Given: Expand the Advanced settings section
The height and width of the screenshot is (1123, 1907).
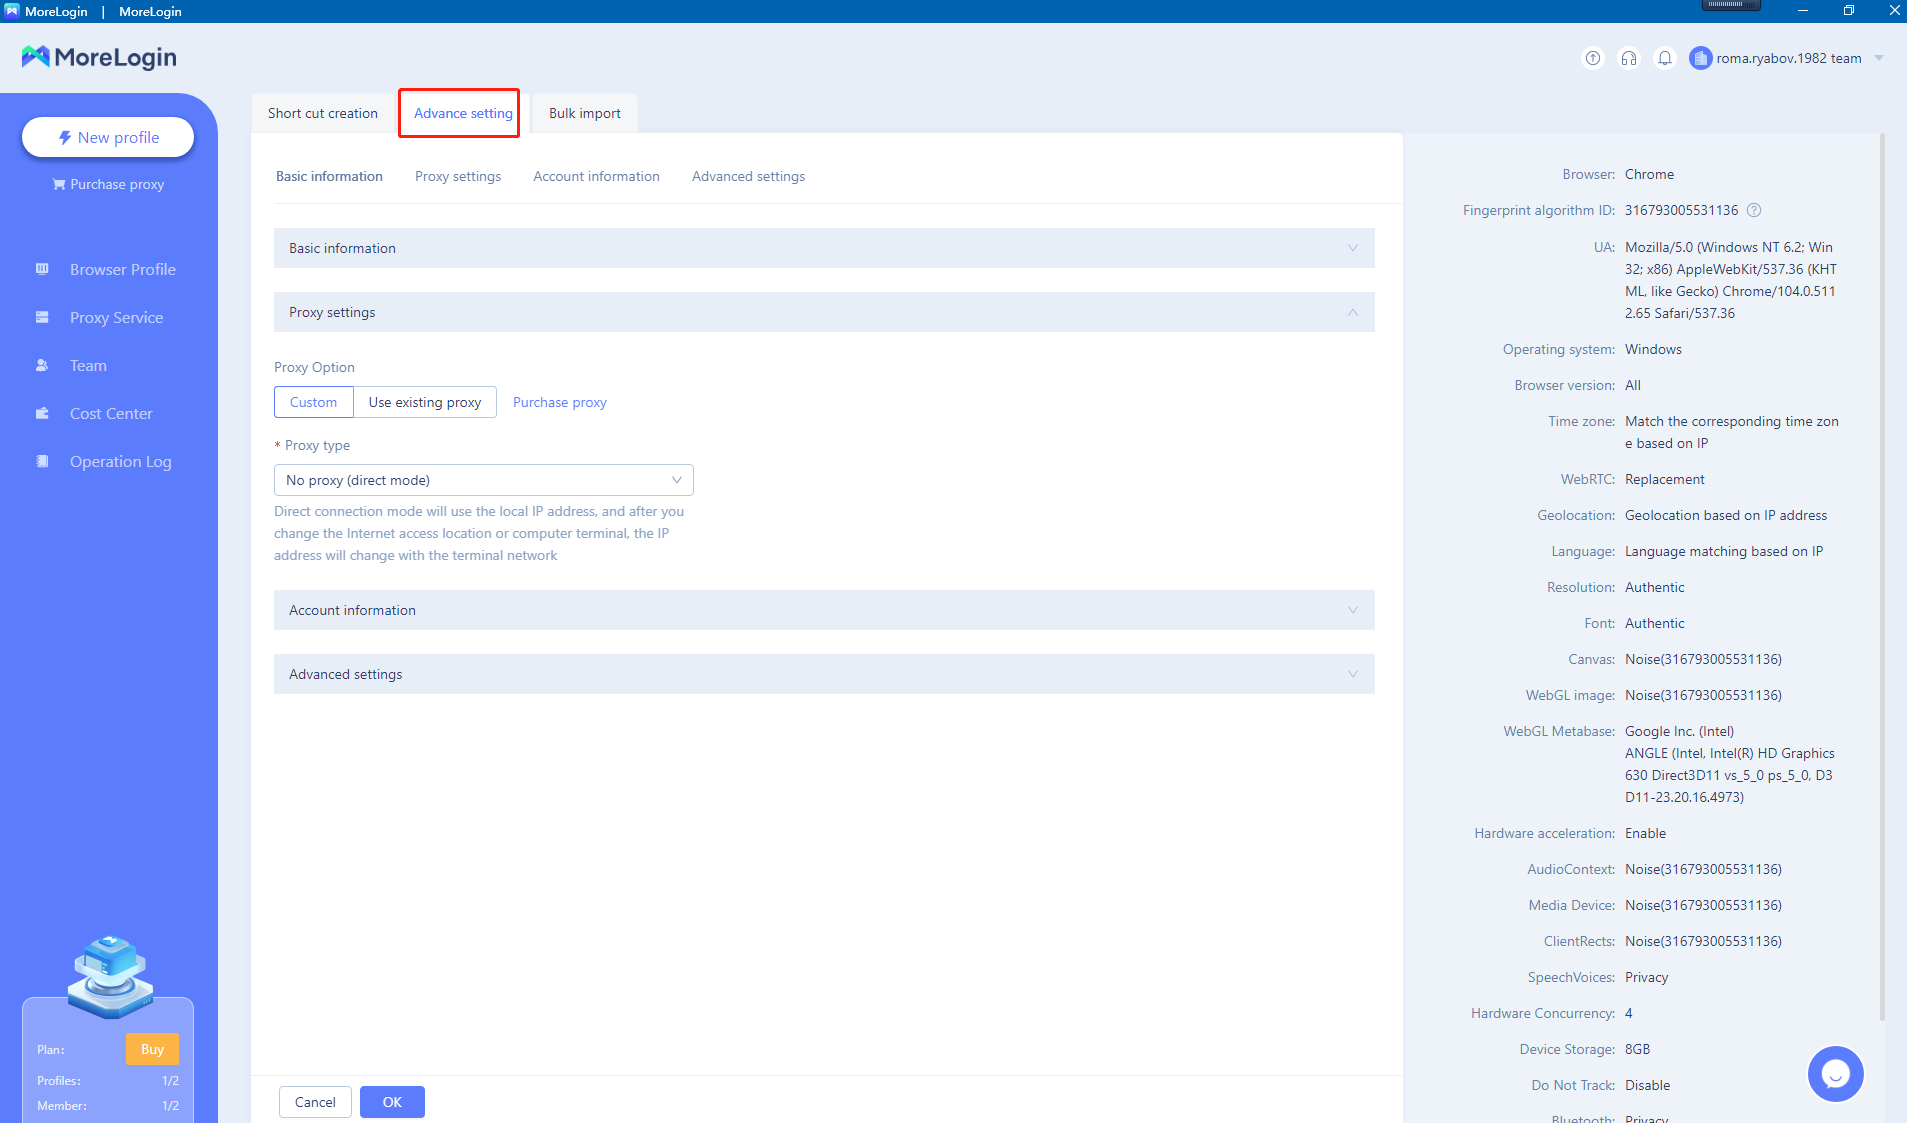Looking at the screenshot, I should tap(824, 674).
